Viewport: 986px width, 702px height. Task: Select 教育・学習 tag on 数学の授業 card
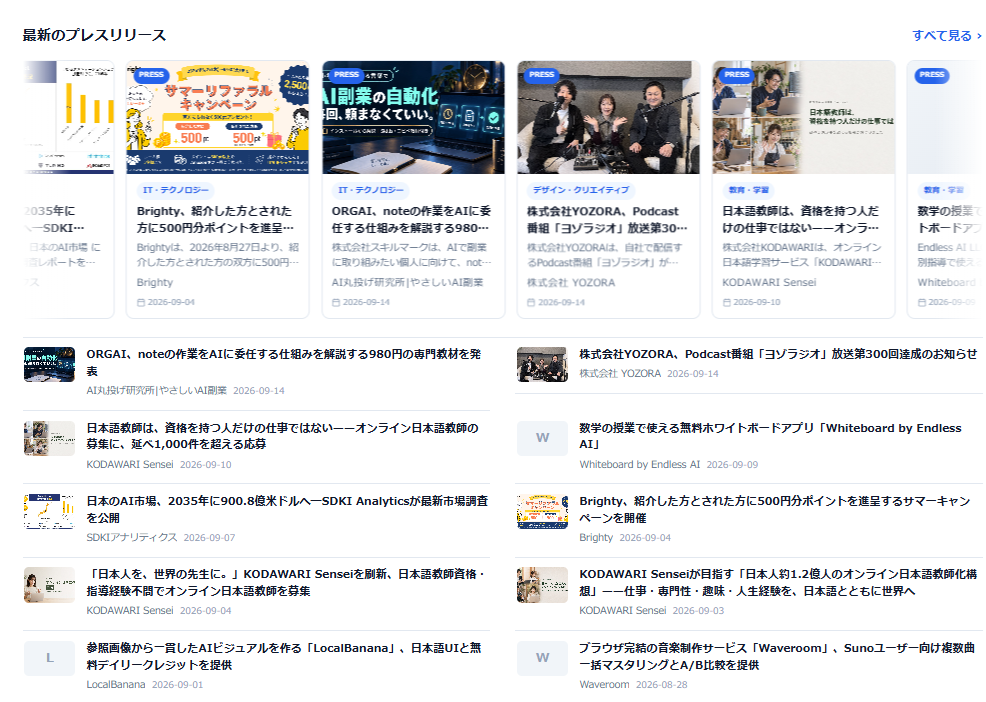click(943, 190)
